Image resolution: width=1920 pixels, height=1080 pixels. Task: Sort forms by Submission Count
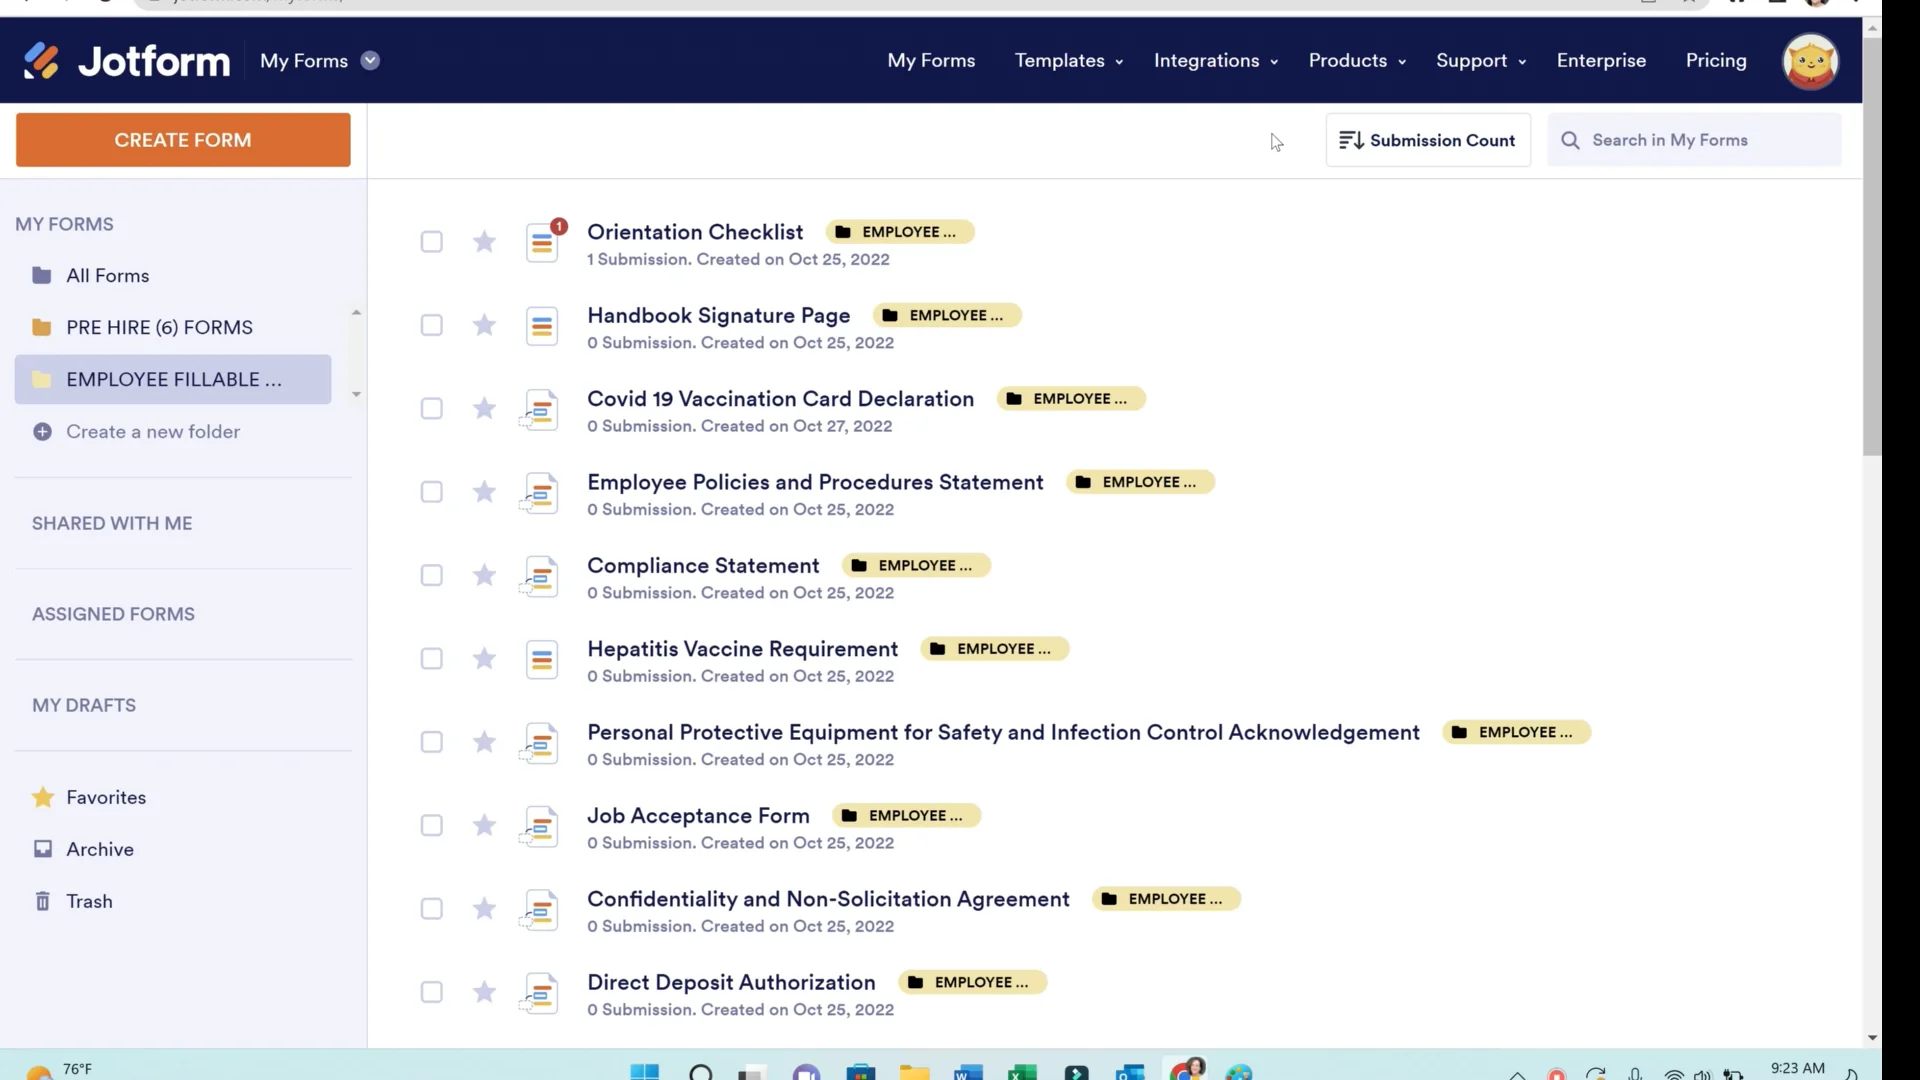point(1427,140)
